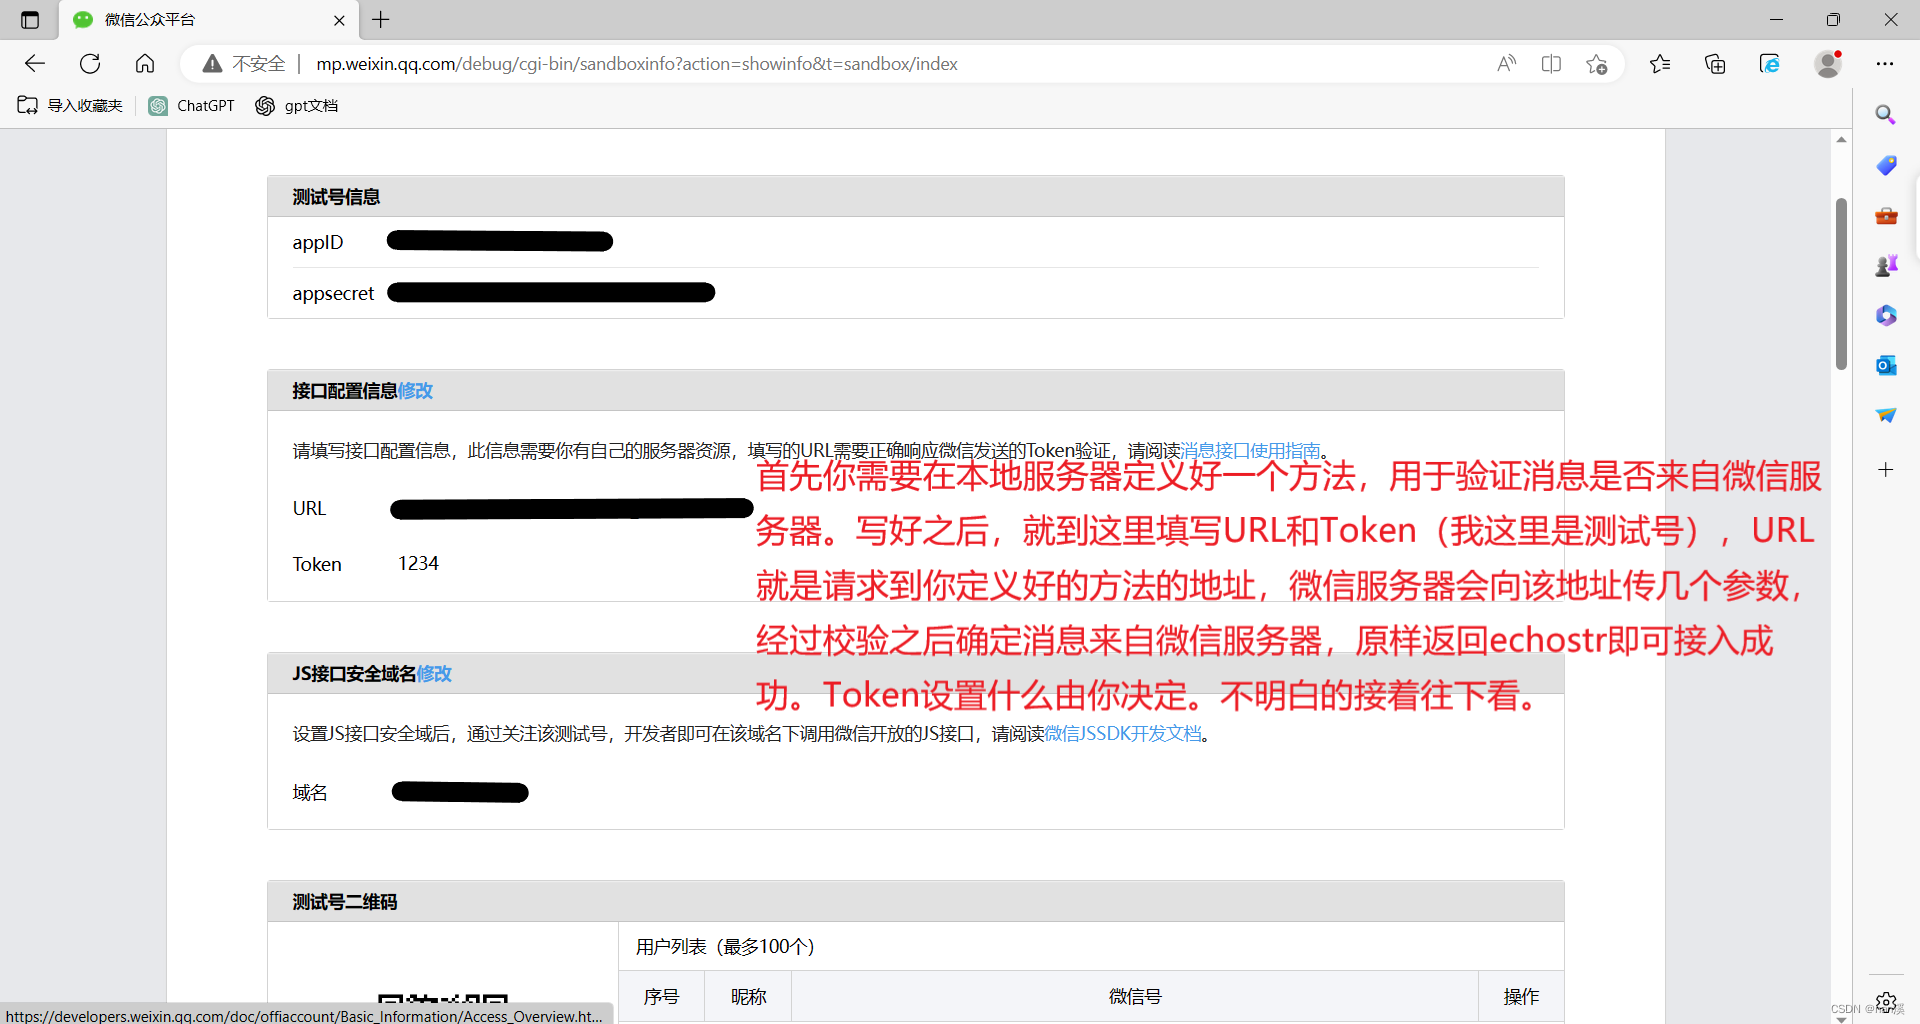1920x1024 pixels.
Task: Open the 导入收藏夹 bookmark
Action: tap(70, 106)
